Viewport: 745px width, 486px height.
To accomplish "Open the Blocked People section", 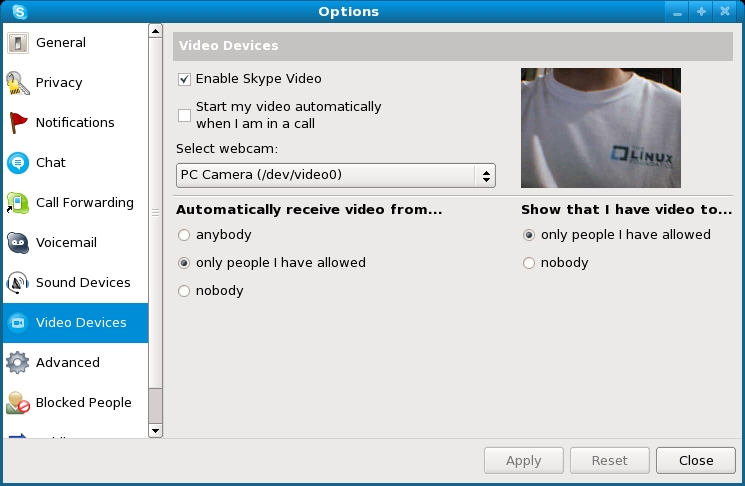I will click(x=76, y=402).
